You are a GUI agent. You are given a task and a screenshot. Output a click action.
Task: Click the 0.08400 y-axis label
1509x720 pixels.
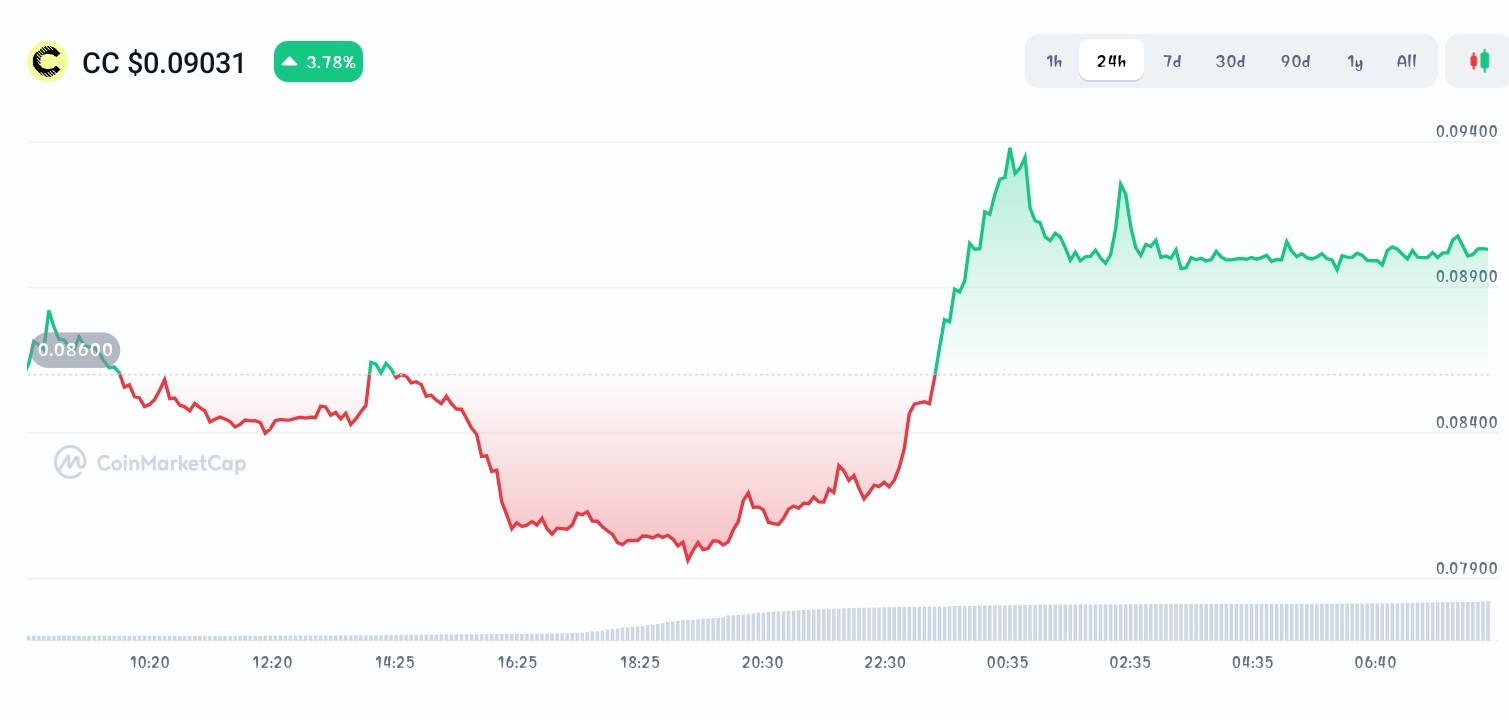point(1467,422)
